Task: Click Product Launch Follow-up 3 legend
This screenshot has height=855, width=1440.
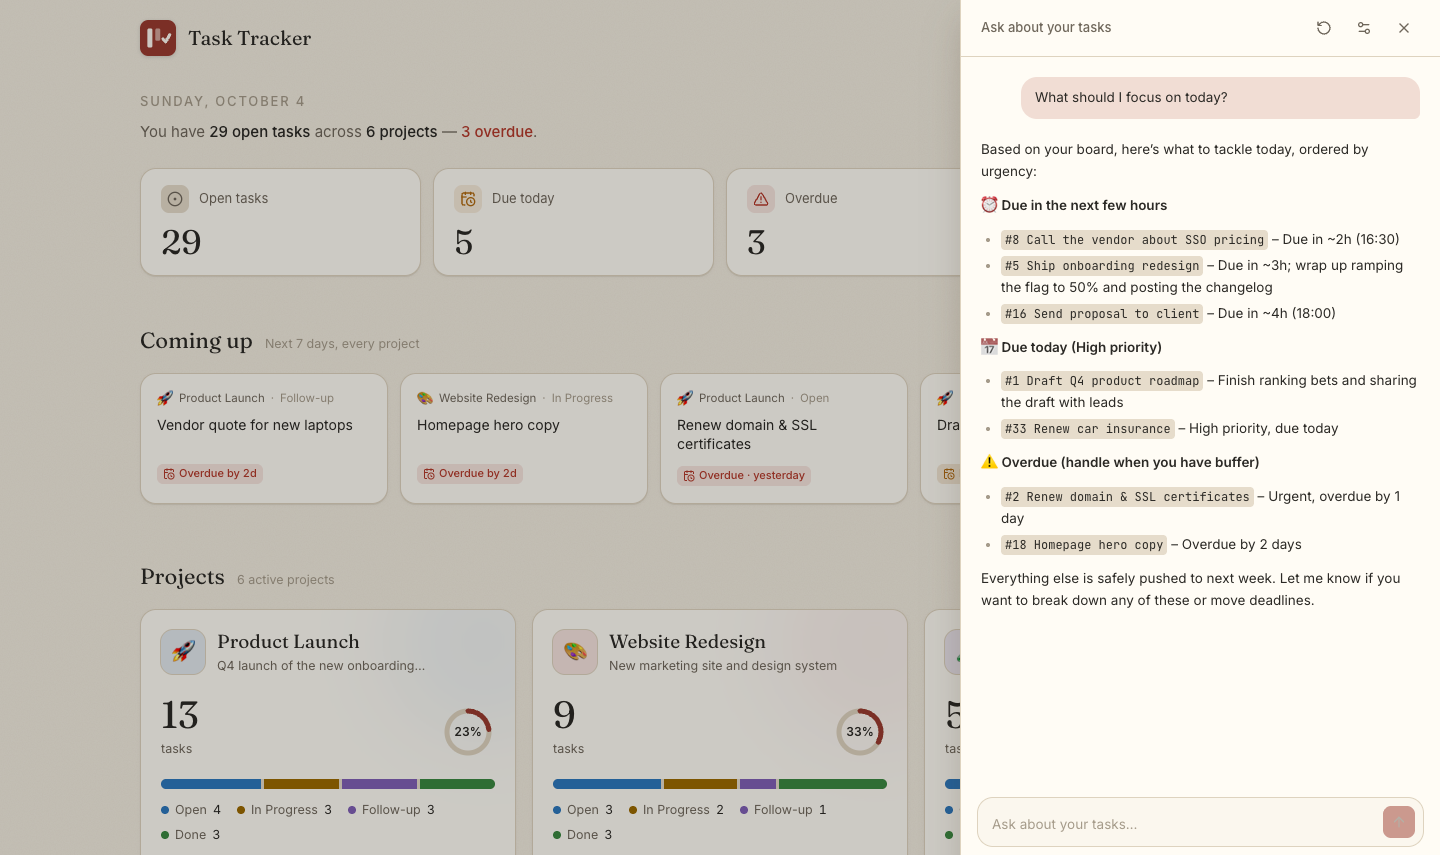Action: (391, 810)
